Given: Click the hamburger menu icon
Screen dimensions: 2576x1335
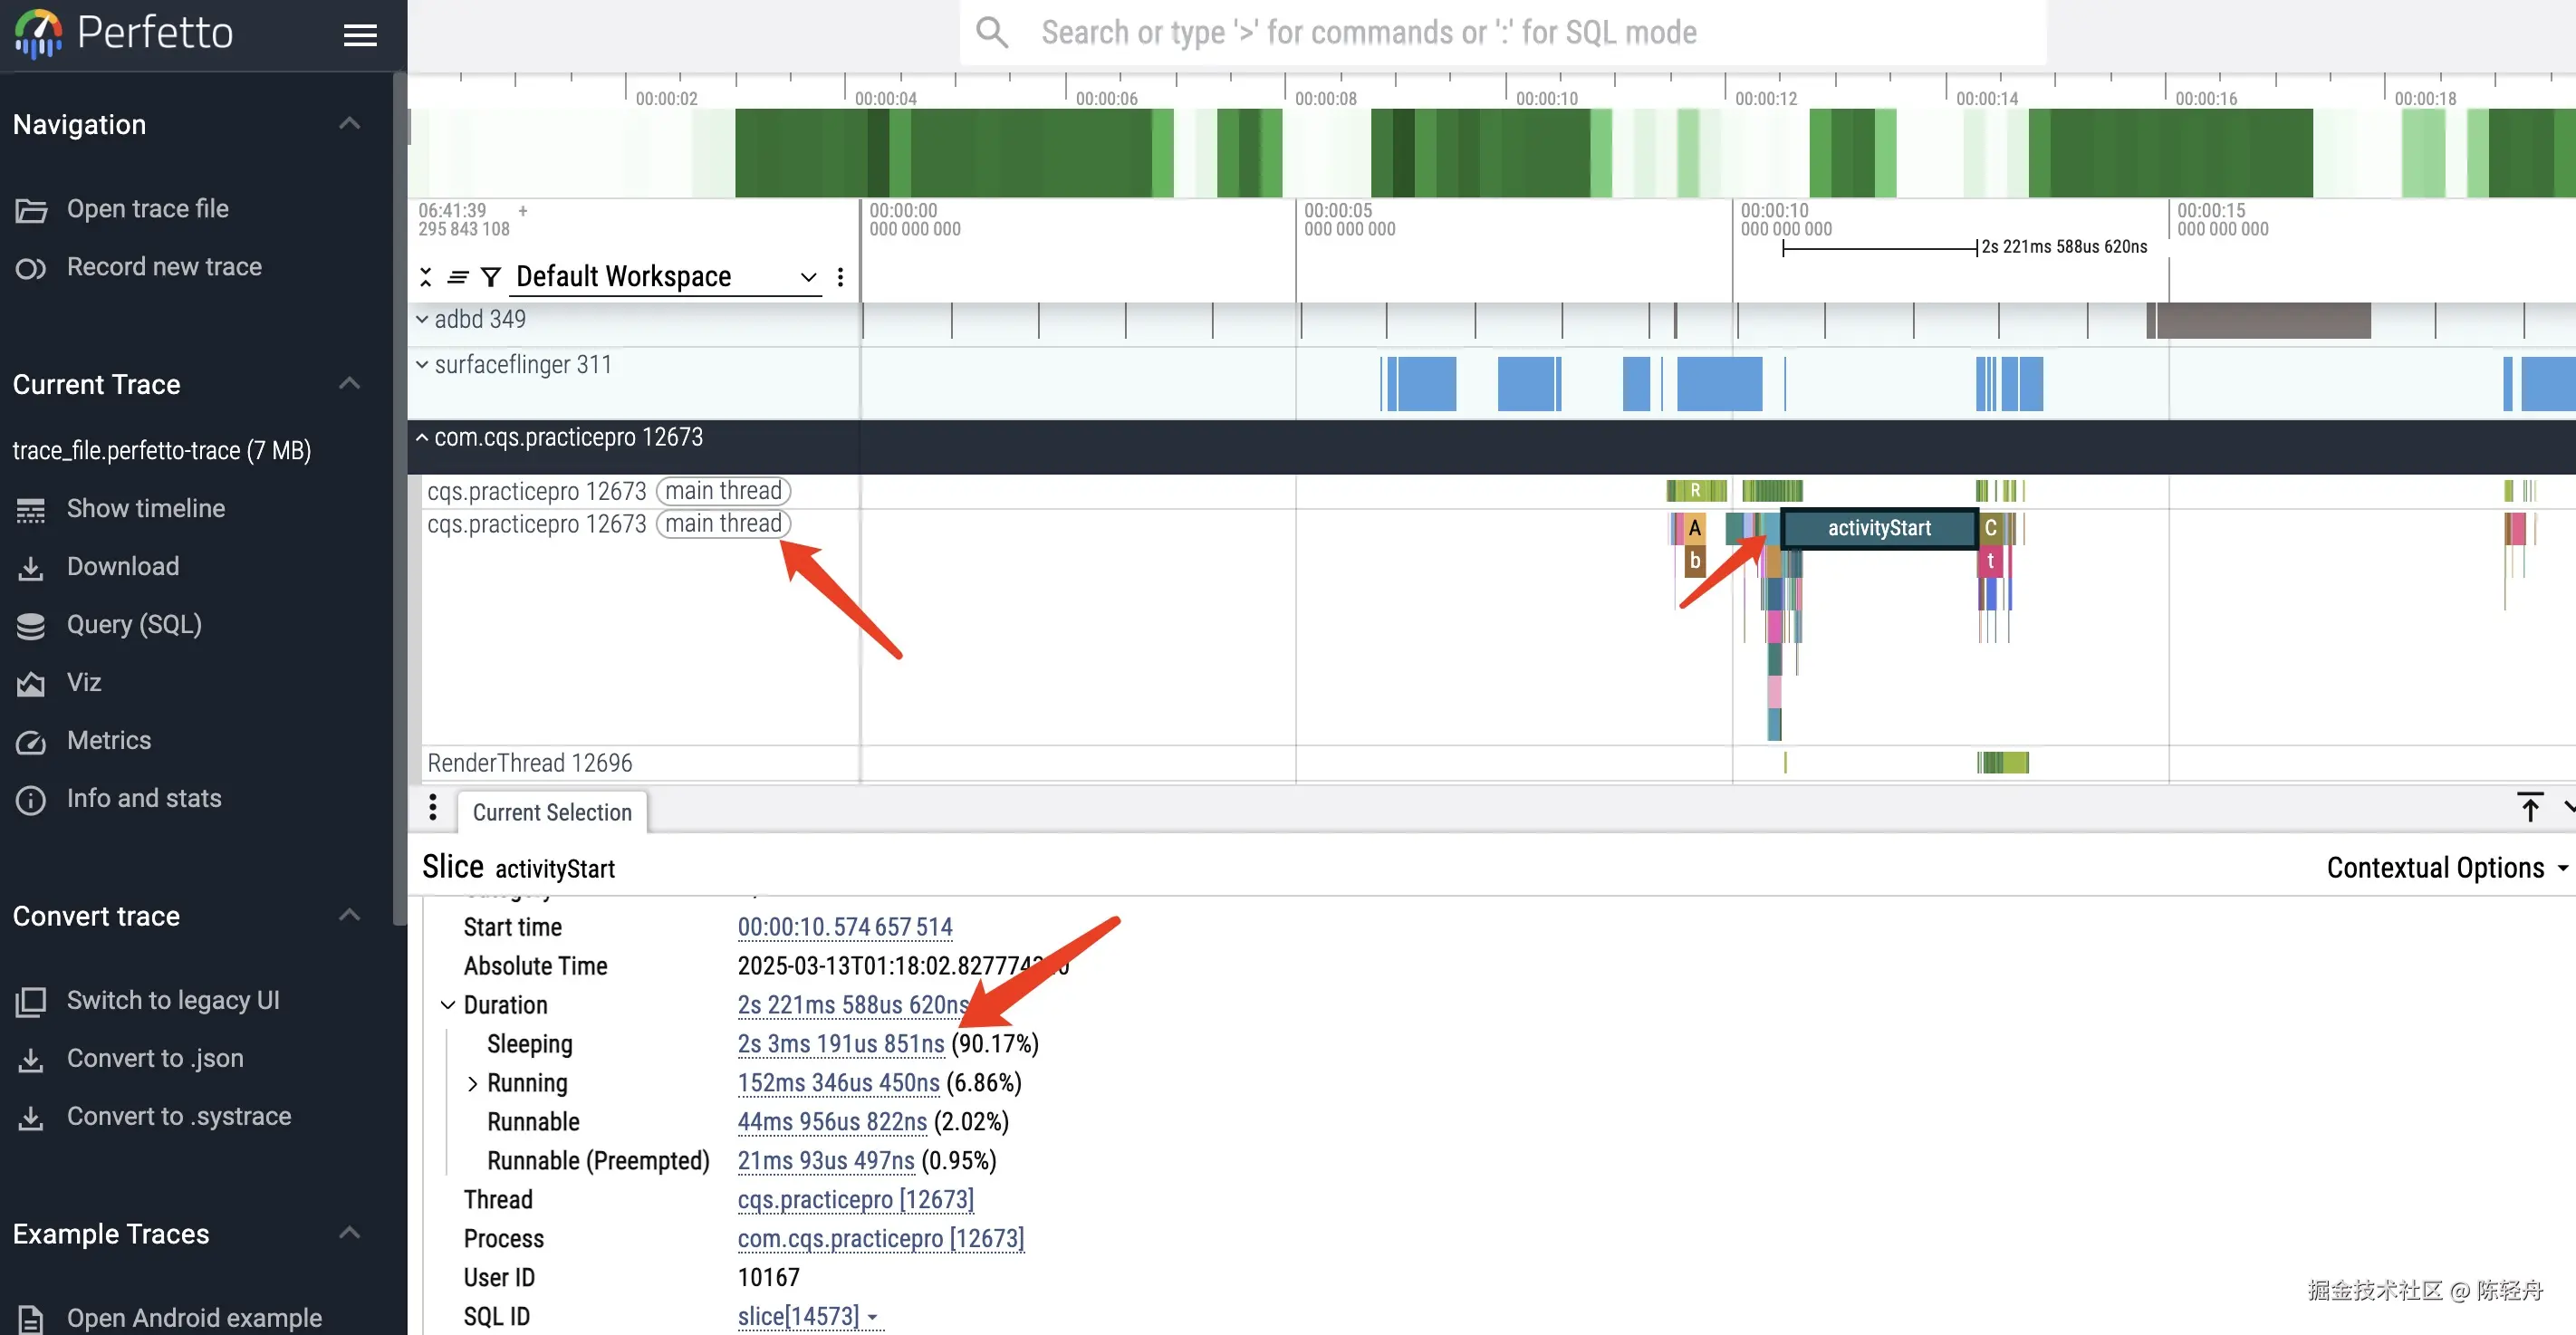Looking at the screenshot, I should [360, 35].
